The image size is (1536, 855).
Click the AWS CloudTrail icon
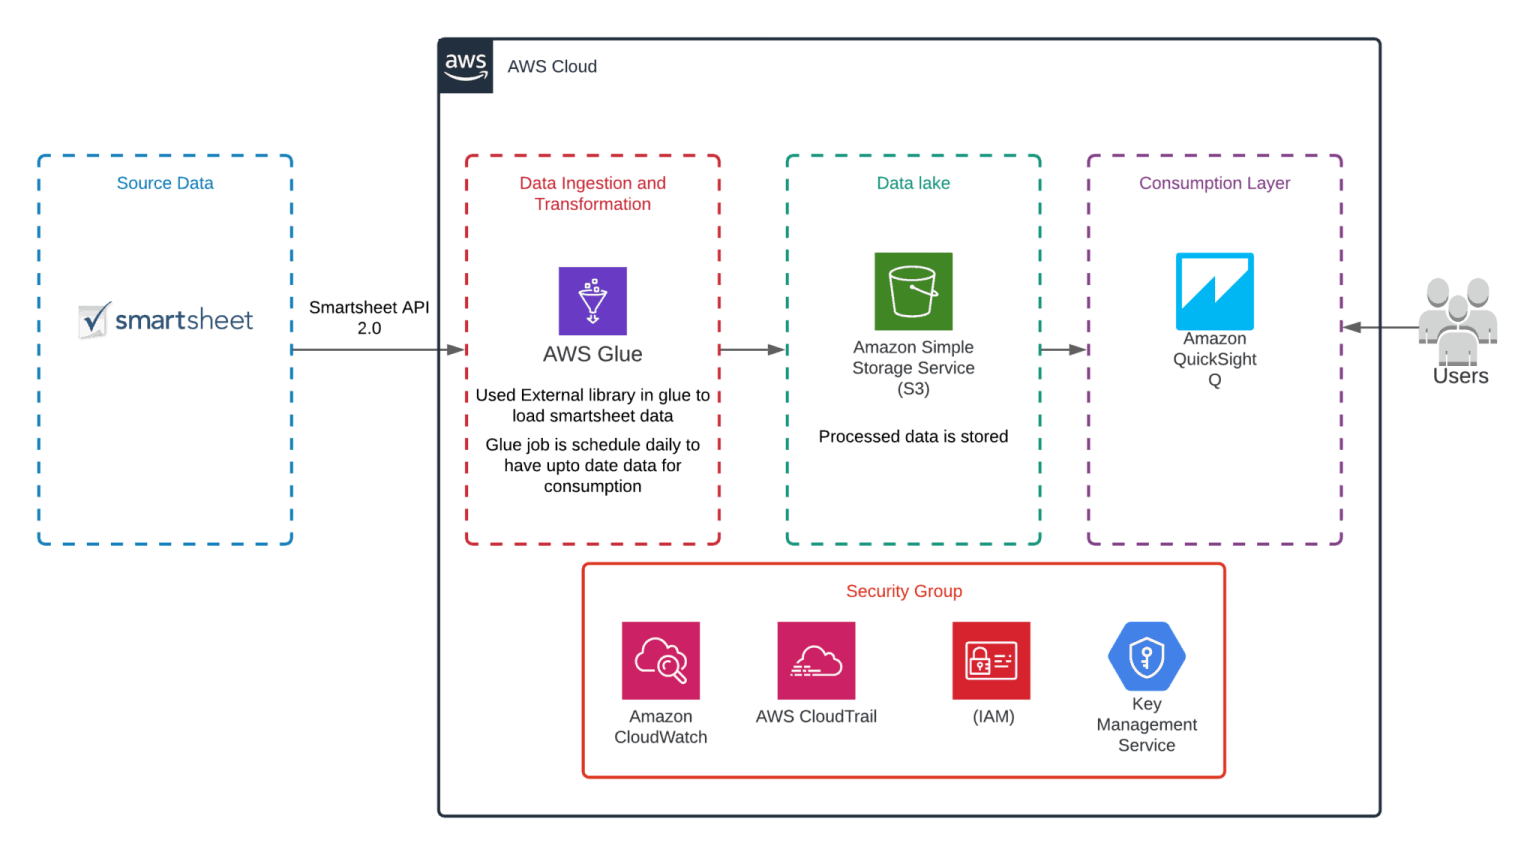click(816, 660)
